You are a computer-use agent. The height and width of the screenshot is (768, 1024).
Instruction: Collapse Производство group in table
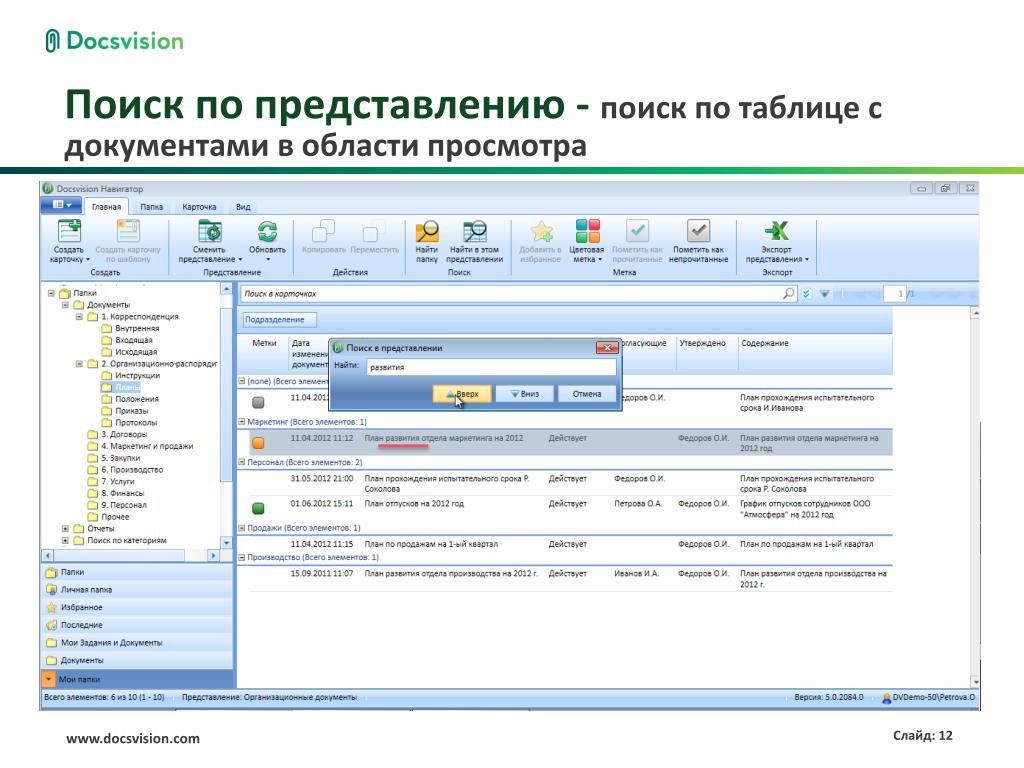(x=242, y=557)
